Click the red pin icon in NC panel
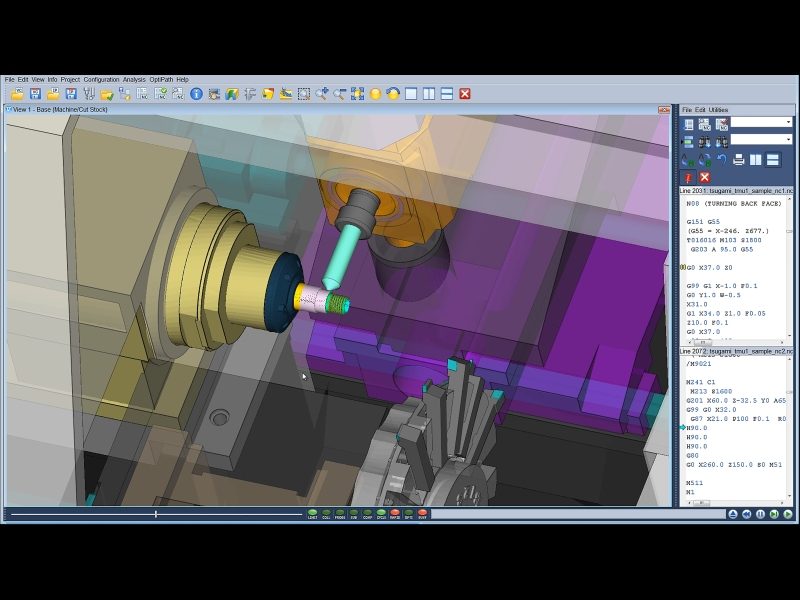The width and height of the screenshot is (800, 600). coord(688,178)
